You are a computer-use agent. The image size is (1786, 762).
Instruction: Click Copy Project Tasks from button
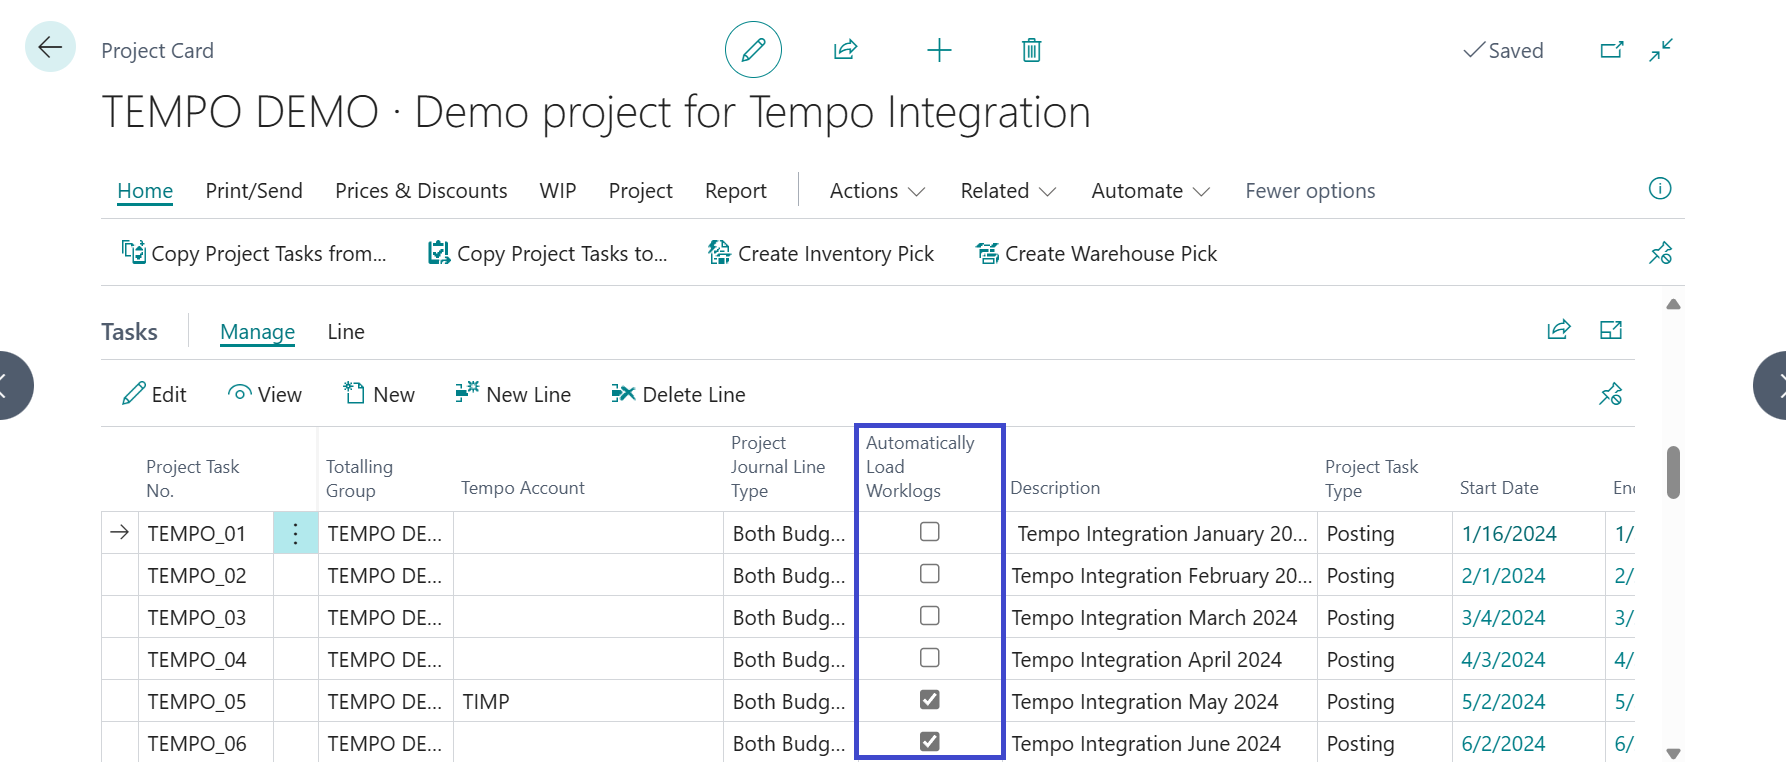(254, 254)
